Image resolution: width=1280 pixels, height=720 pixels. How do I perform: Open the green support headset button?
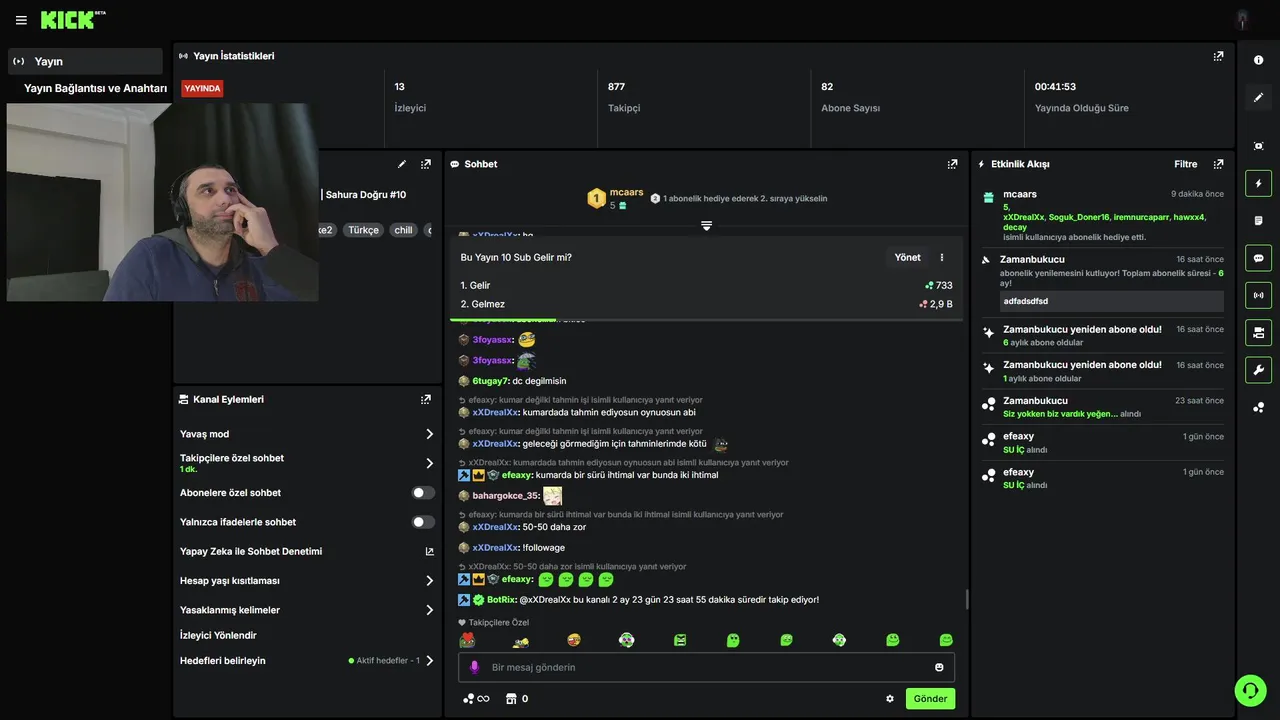[x=1250, y=690]
